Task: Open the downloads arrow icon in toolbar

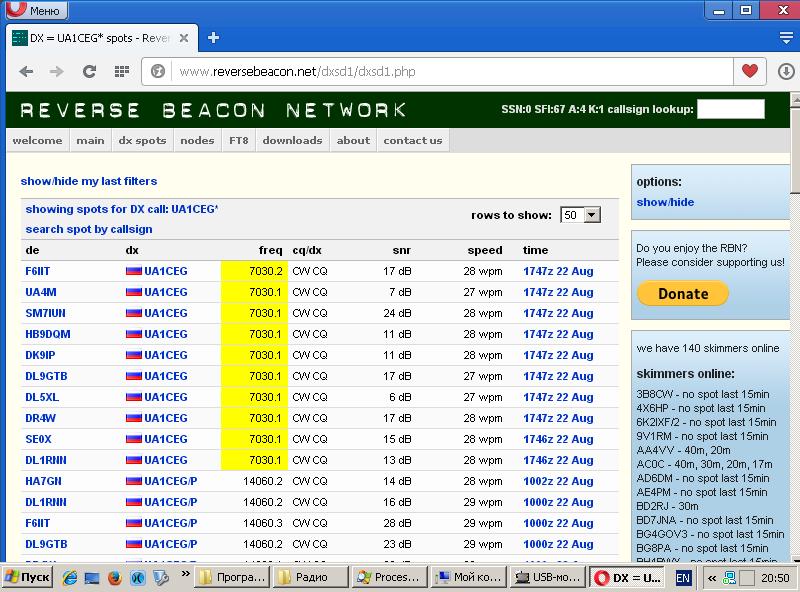Action: click(786, 71)
